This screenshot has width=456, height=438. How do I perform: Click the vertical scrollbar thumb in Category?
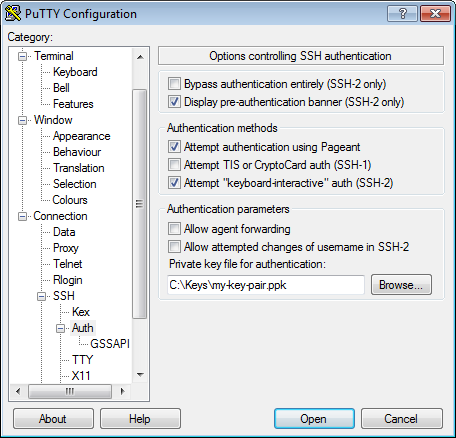point(140,204)
